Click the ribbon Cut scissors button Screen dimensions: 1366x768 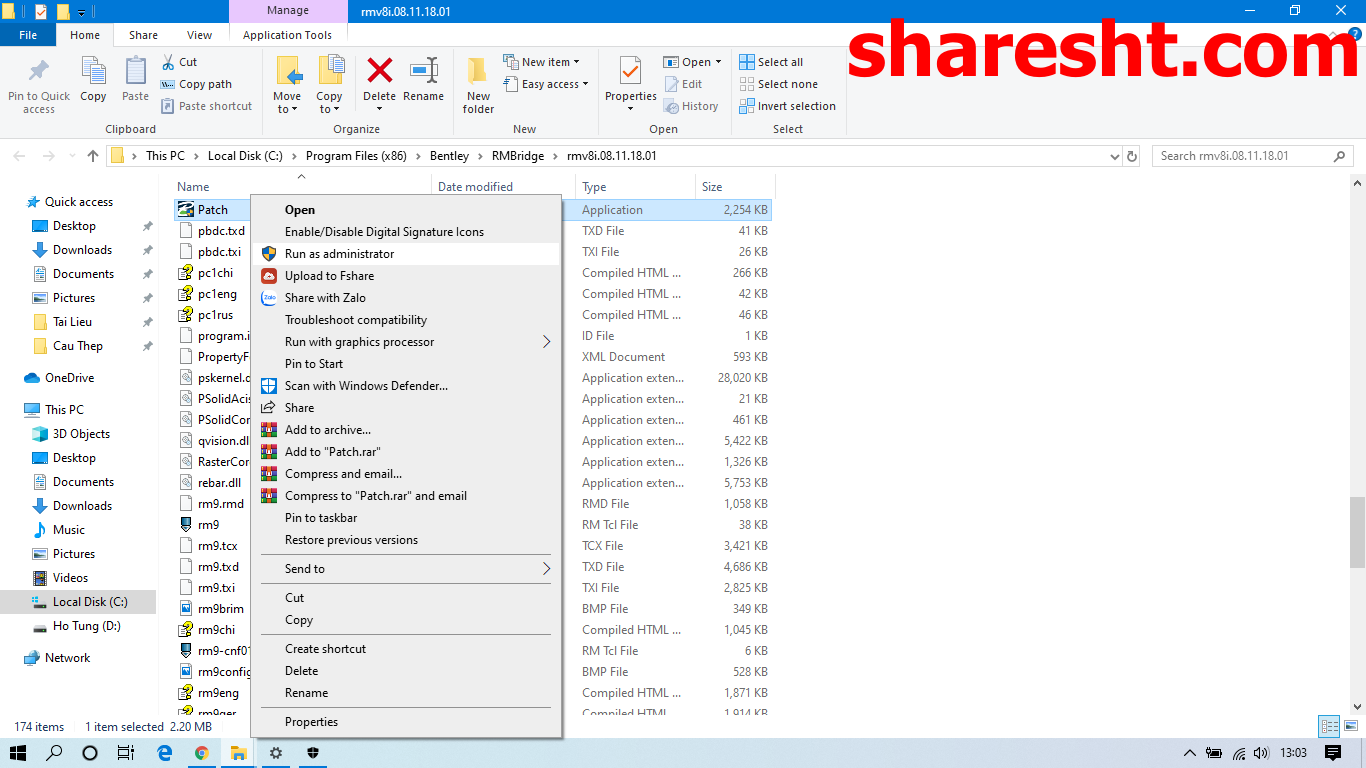coord(179,62)
